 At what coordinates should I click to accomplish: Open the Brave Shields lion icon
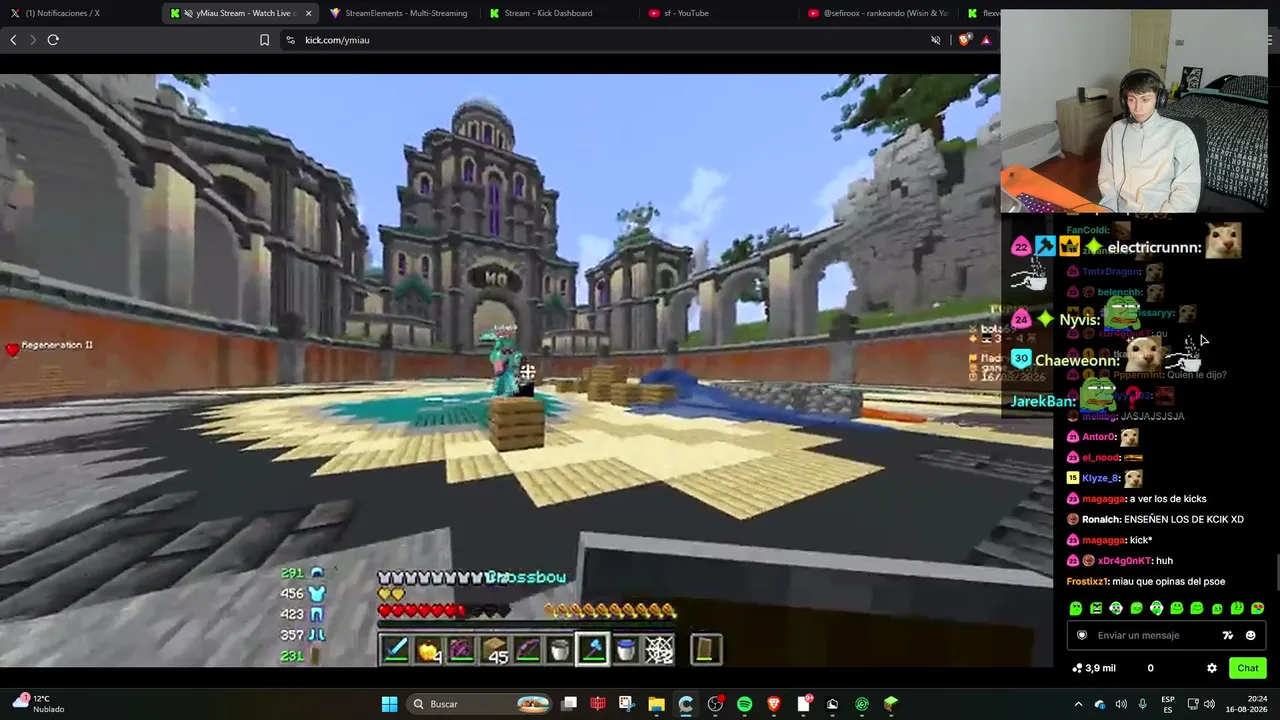(x=964, y=40)
